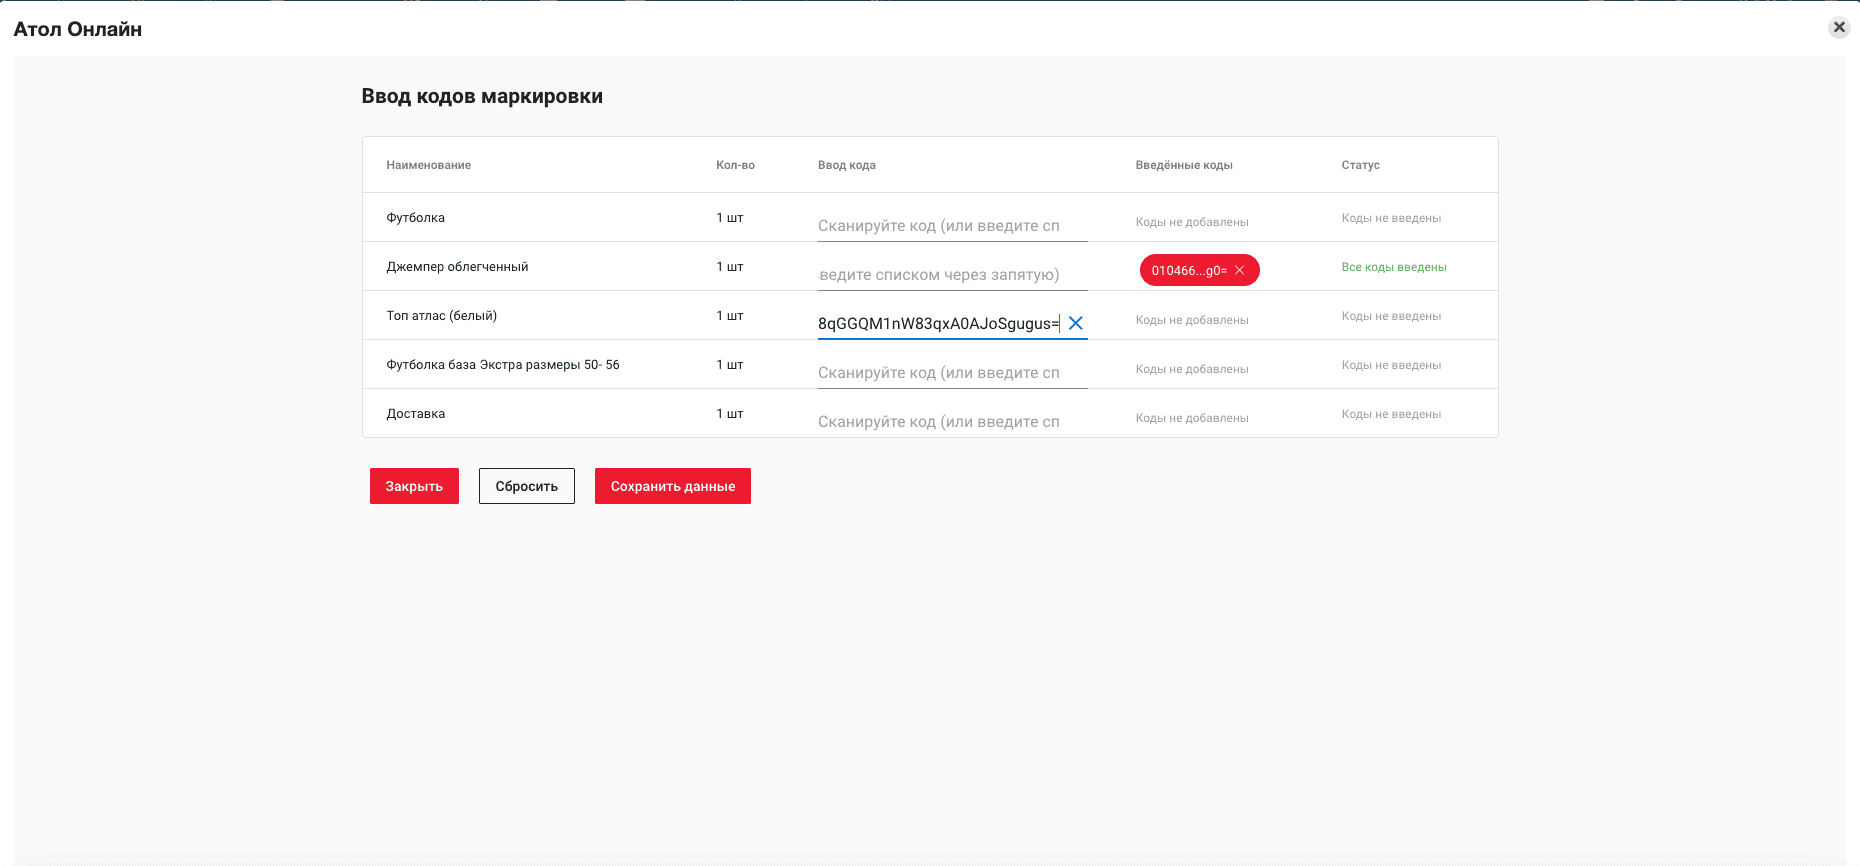Clear the entered code in Топ атлас field
The image size is (1860, 866).
point(1075,323)
